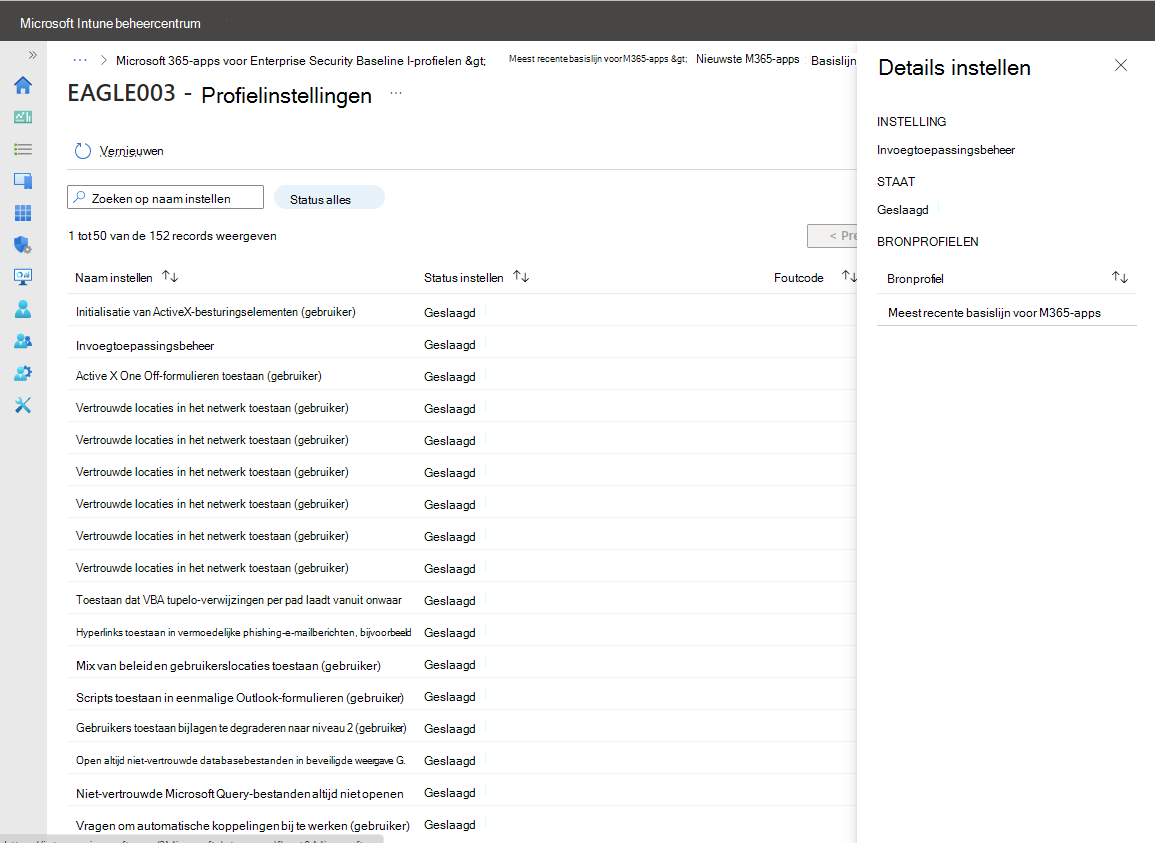Sort by Naam instellen column arrows

tap(170, 277)
